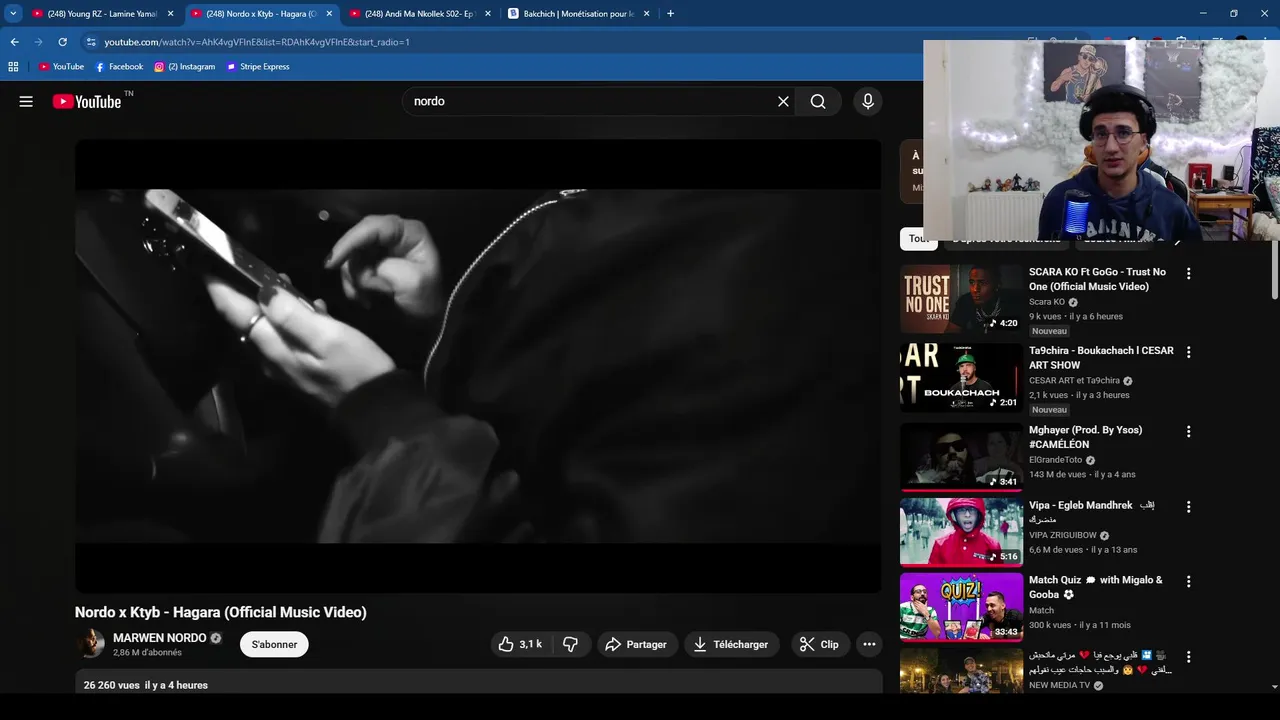
Task: Play the Mghayer CAMÉLÉON thumbnail
Action: point(961,456)
